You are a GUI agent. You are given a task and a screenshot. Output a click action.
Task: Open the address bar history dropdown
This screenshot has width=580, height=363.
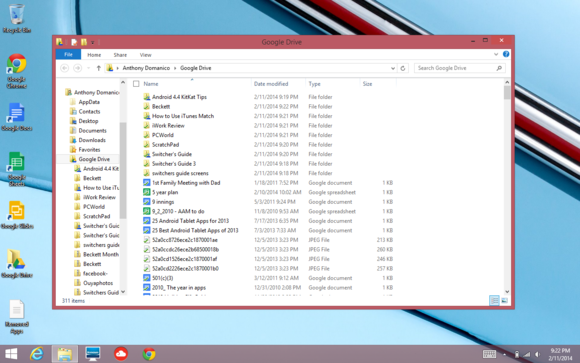pos(392,68)
